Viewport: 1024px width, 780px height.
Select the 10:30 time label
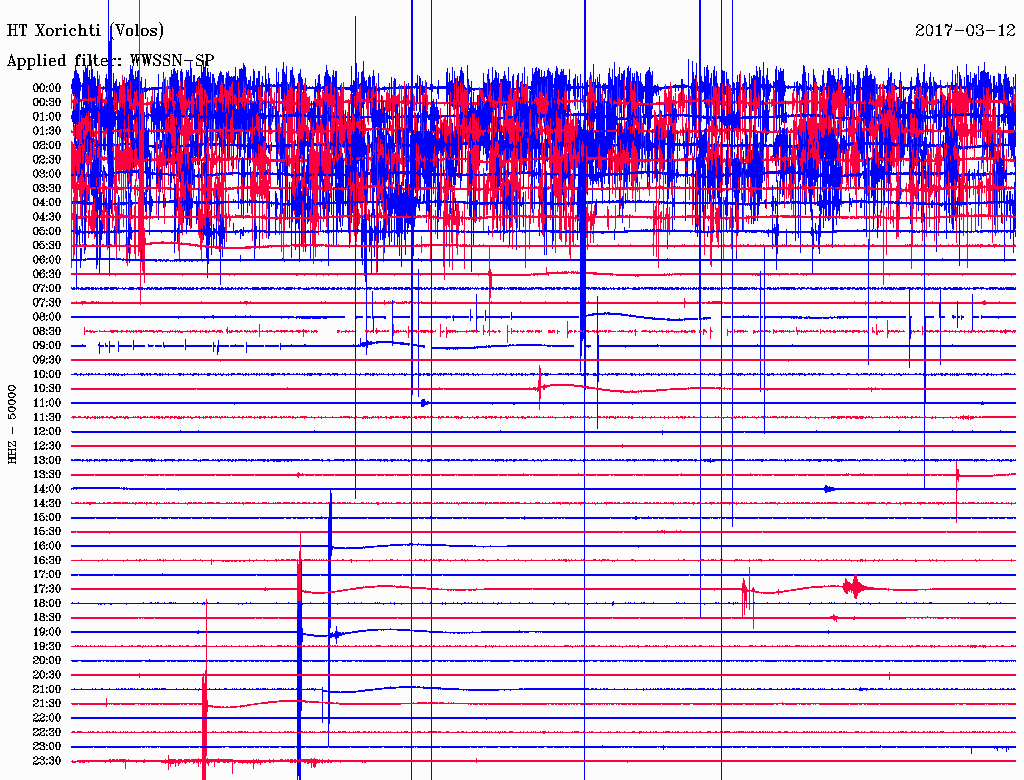(x=47, y=388)
